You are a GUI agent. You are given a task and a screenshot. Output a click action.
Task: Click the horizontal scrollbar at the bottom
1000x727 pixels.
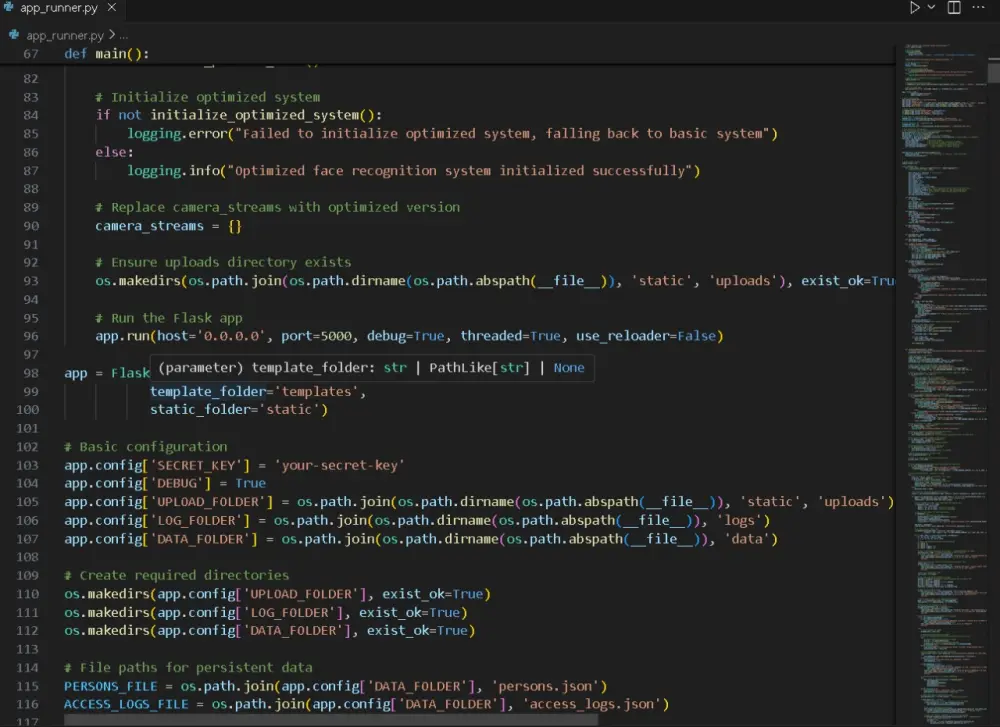tap(332, 720)
